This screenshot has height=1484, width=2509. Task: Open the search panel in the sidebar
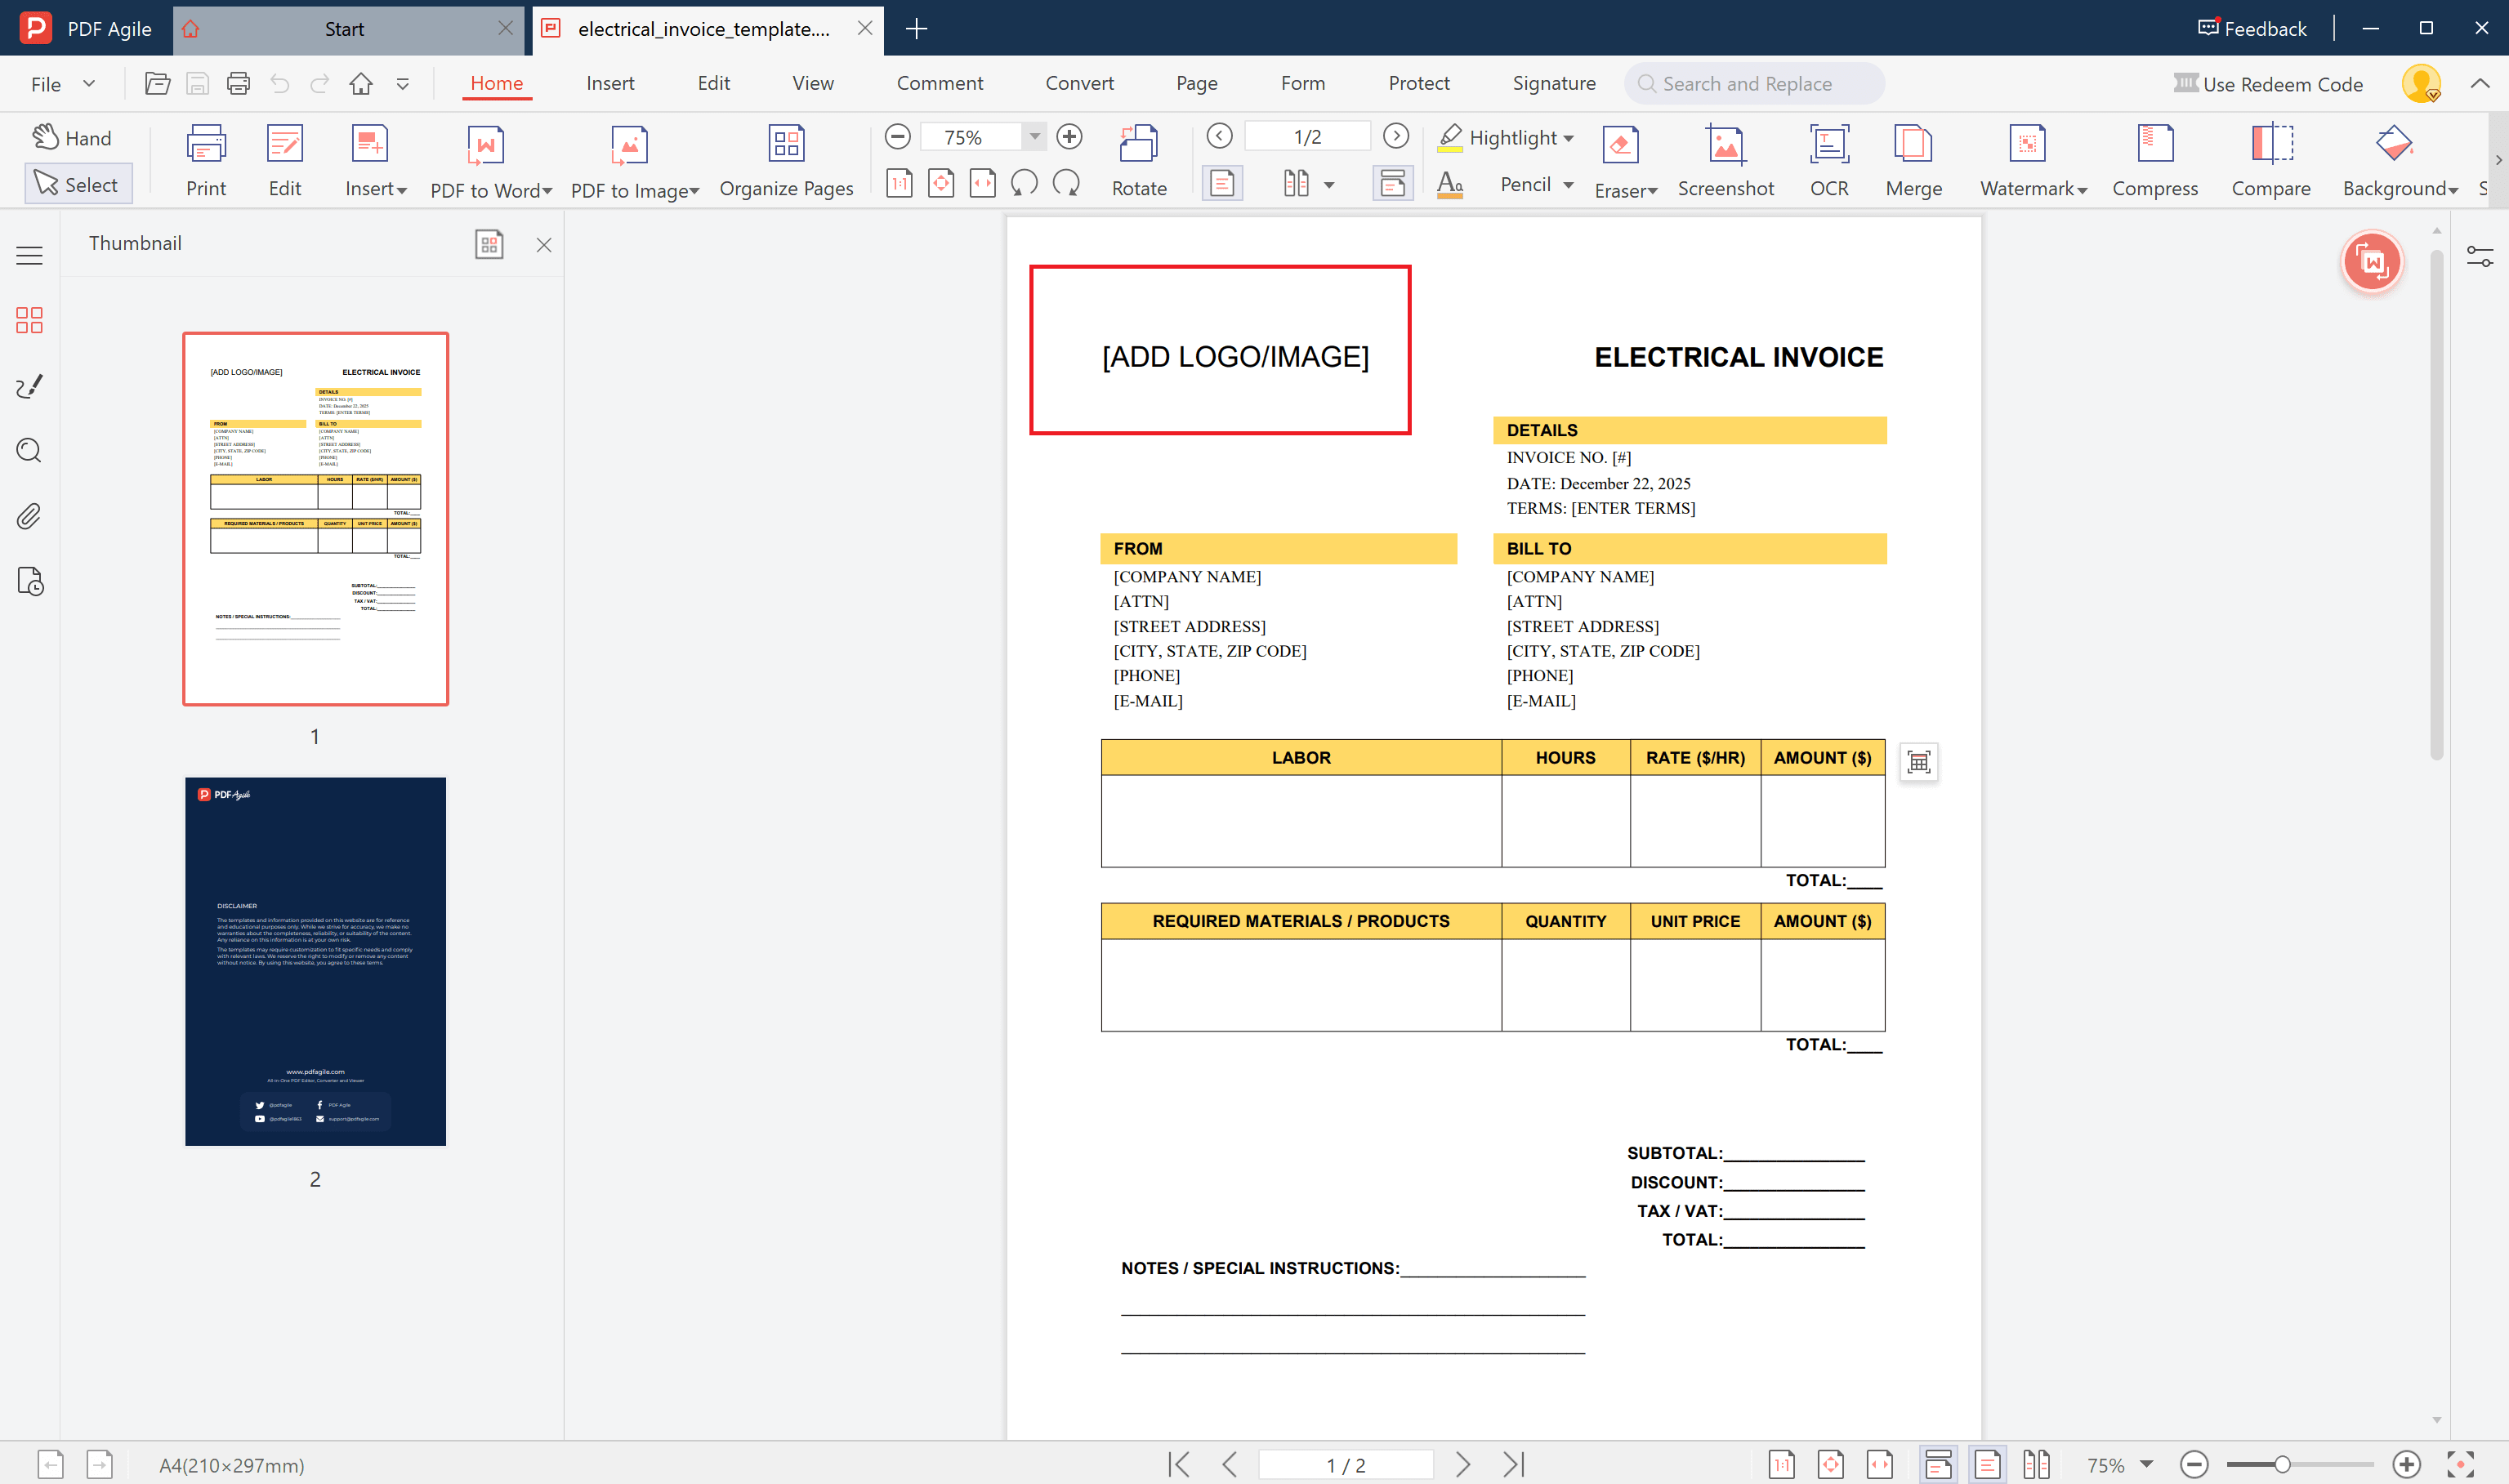coord(29,451)
